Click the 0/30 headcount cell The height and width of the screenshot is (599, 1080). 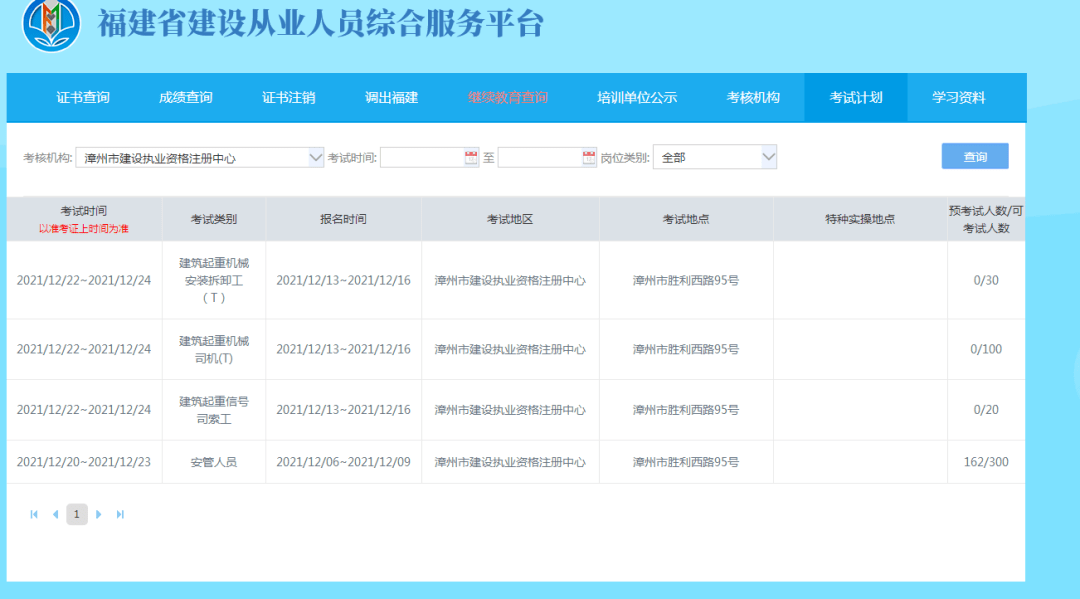pyautogui.click(x=986, y=280)
